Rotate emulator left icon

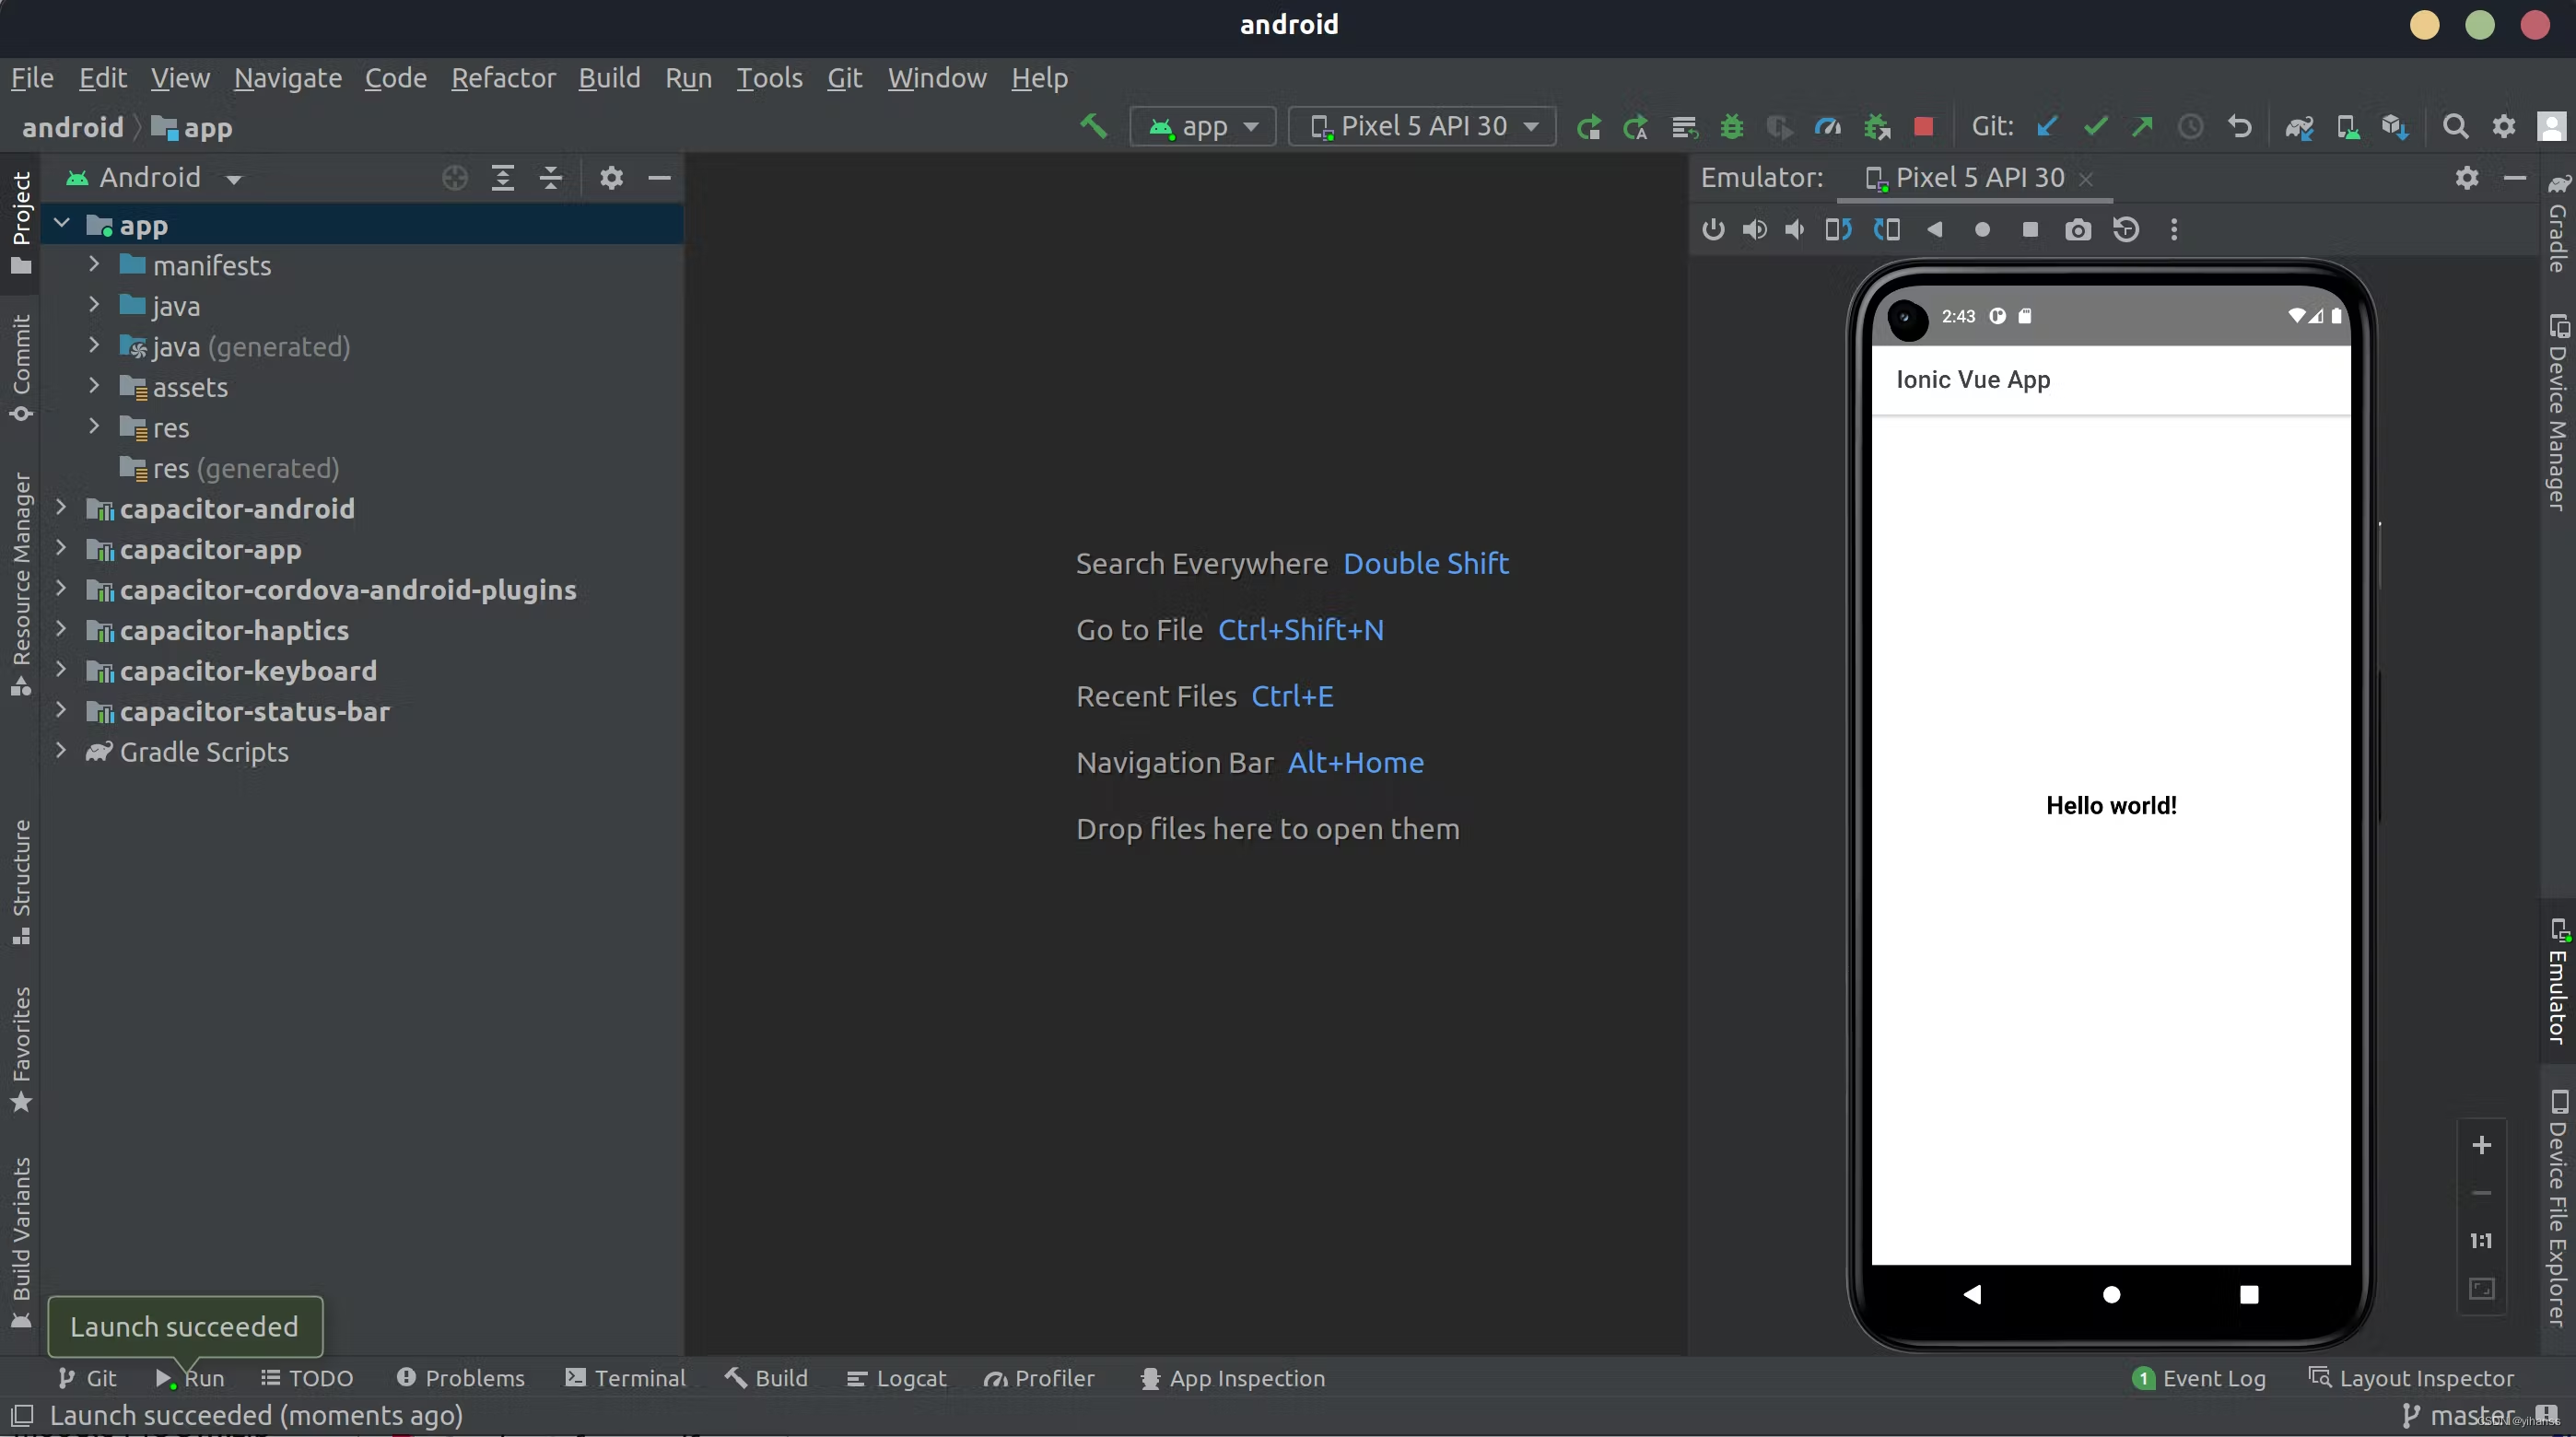[x=1838, y=230]
